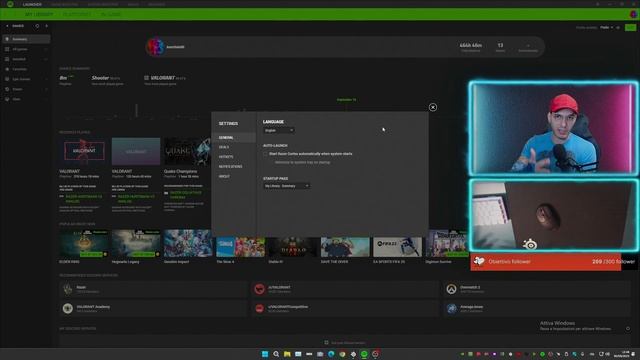Select Summary in the sidebar

[x=26, y=39]
